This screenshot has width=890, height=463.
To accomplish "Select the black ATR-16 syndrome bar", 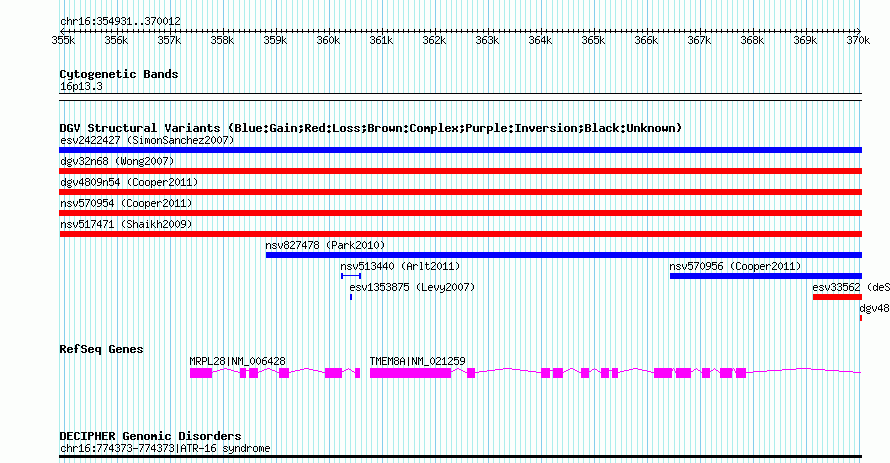I will coord(460,457).
